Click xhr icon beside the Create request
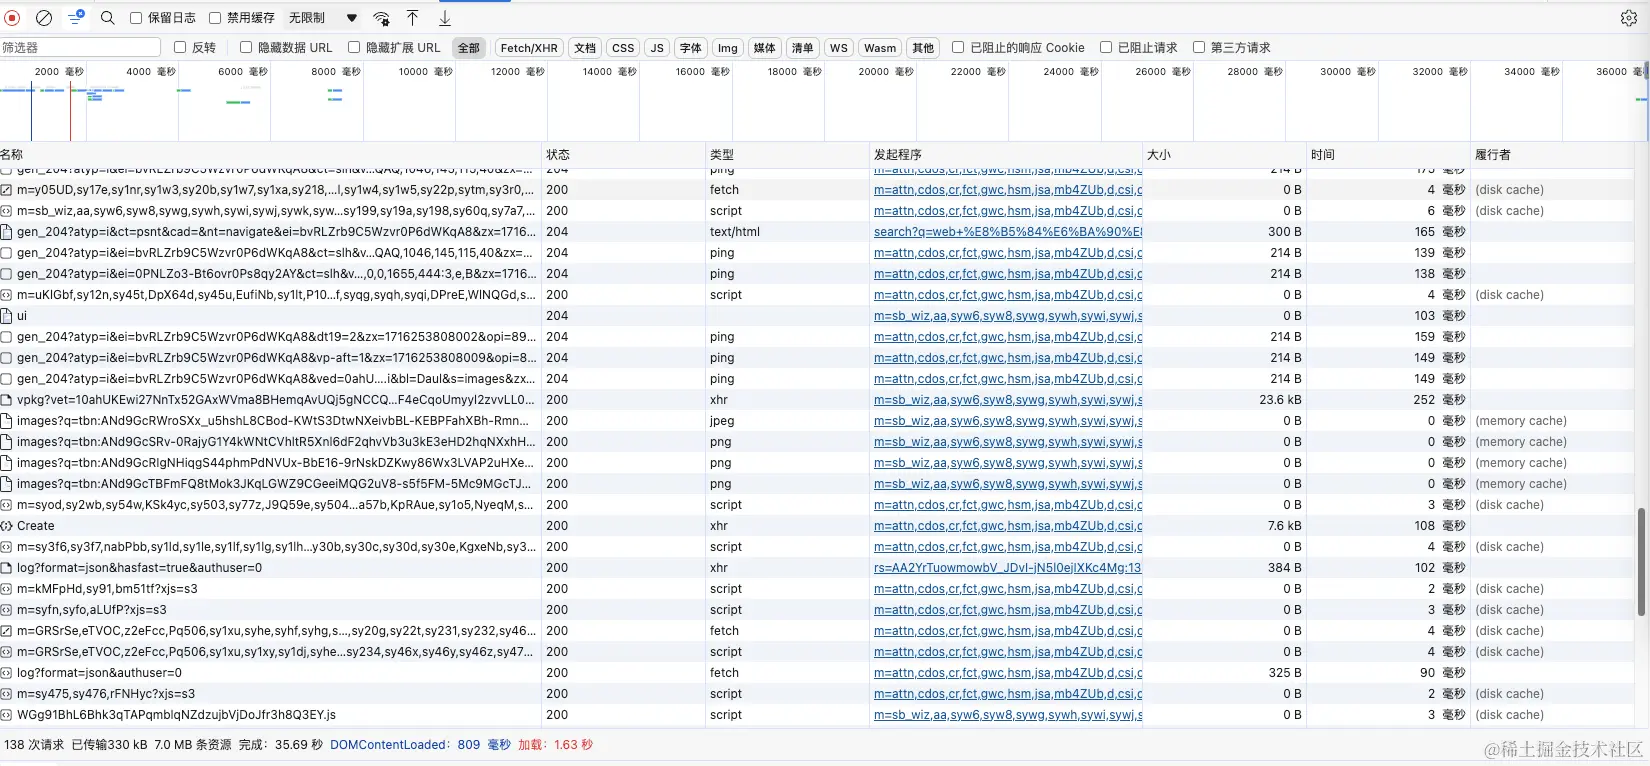The height and width of the screenshot is (766, 1650). click(7, 526)
